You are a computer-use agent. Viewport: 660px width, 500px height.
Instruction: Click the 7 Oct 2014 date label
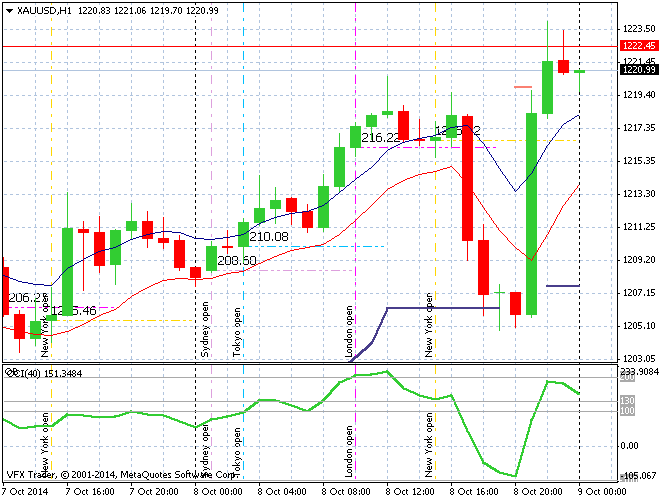pos(25,492)
